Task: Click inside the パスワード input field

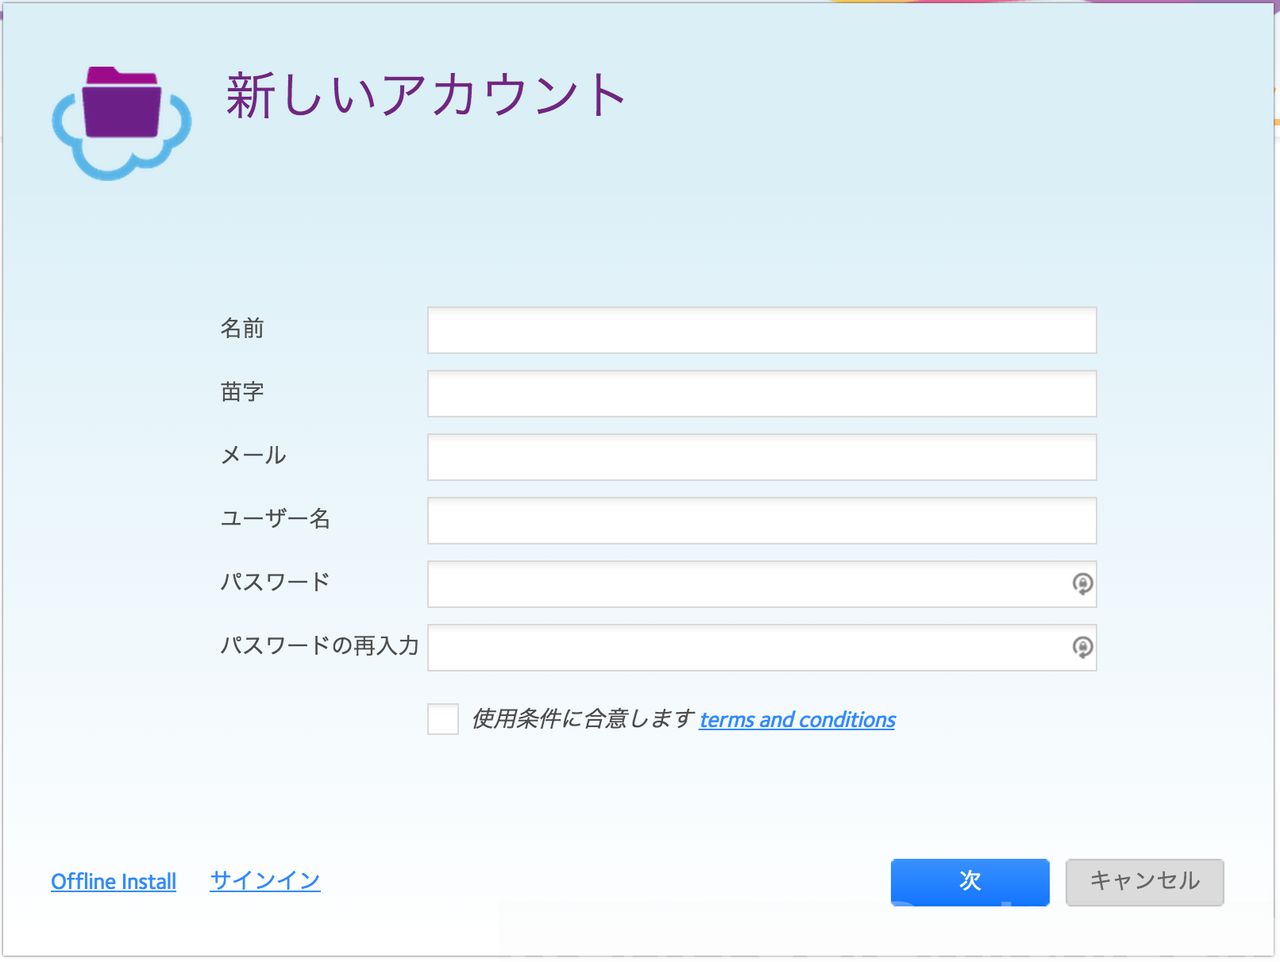Action: [762, 584]
